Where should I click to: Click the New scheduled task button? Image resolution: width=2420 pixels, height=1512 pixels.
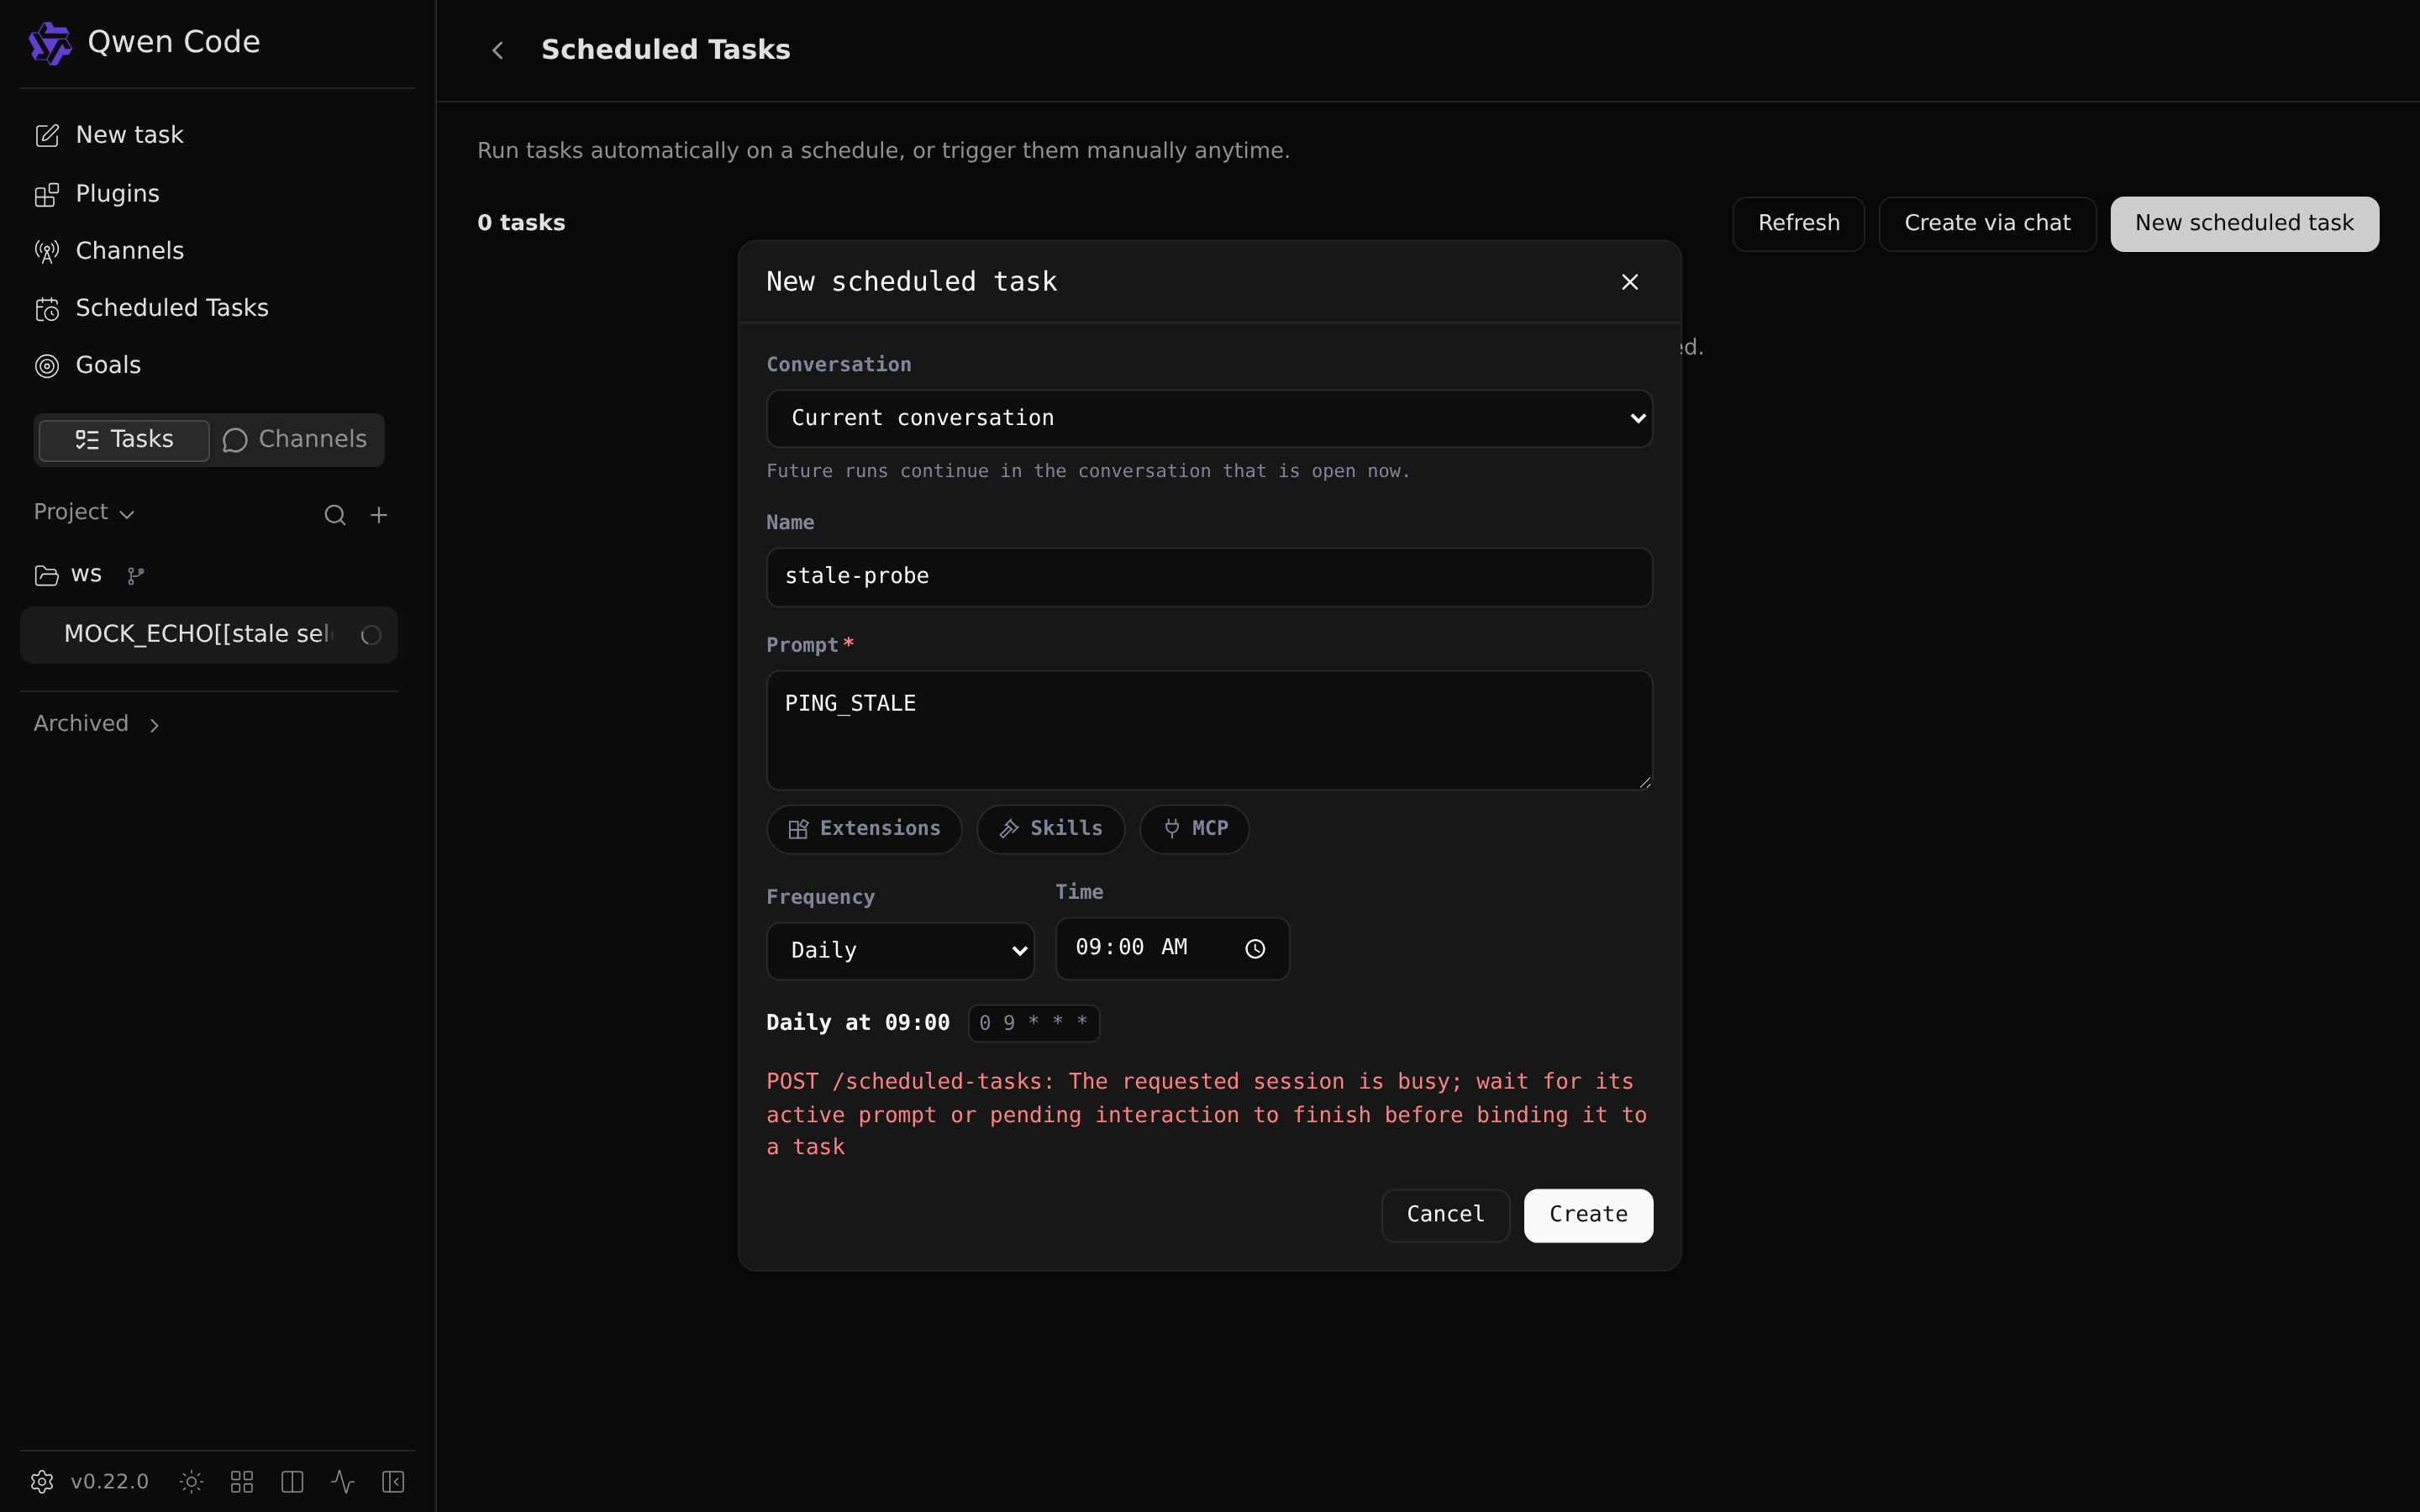[2244, 223]
